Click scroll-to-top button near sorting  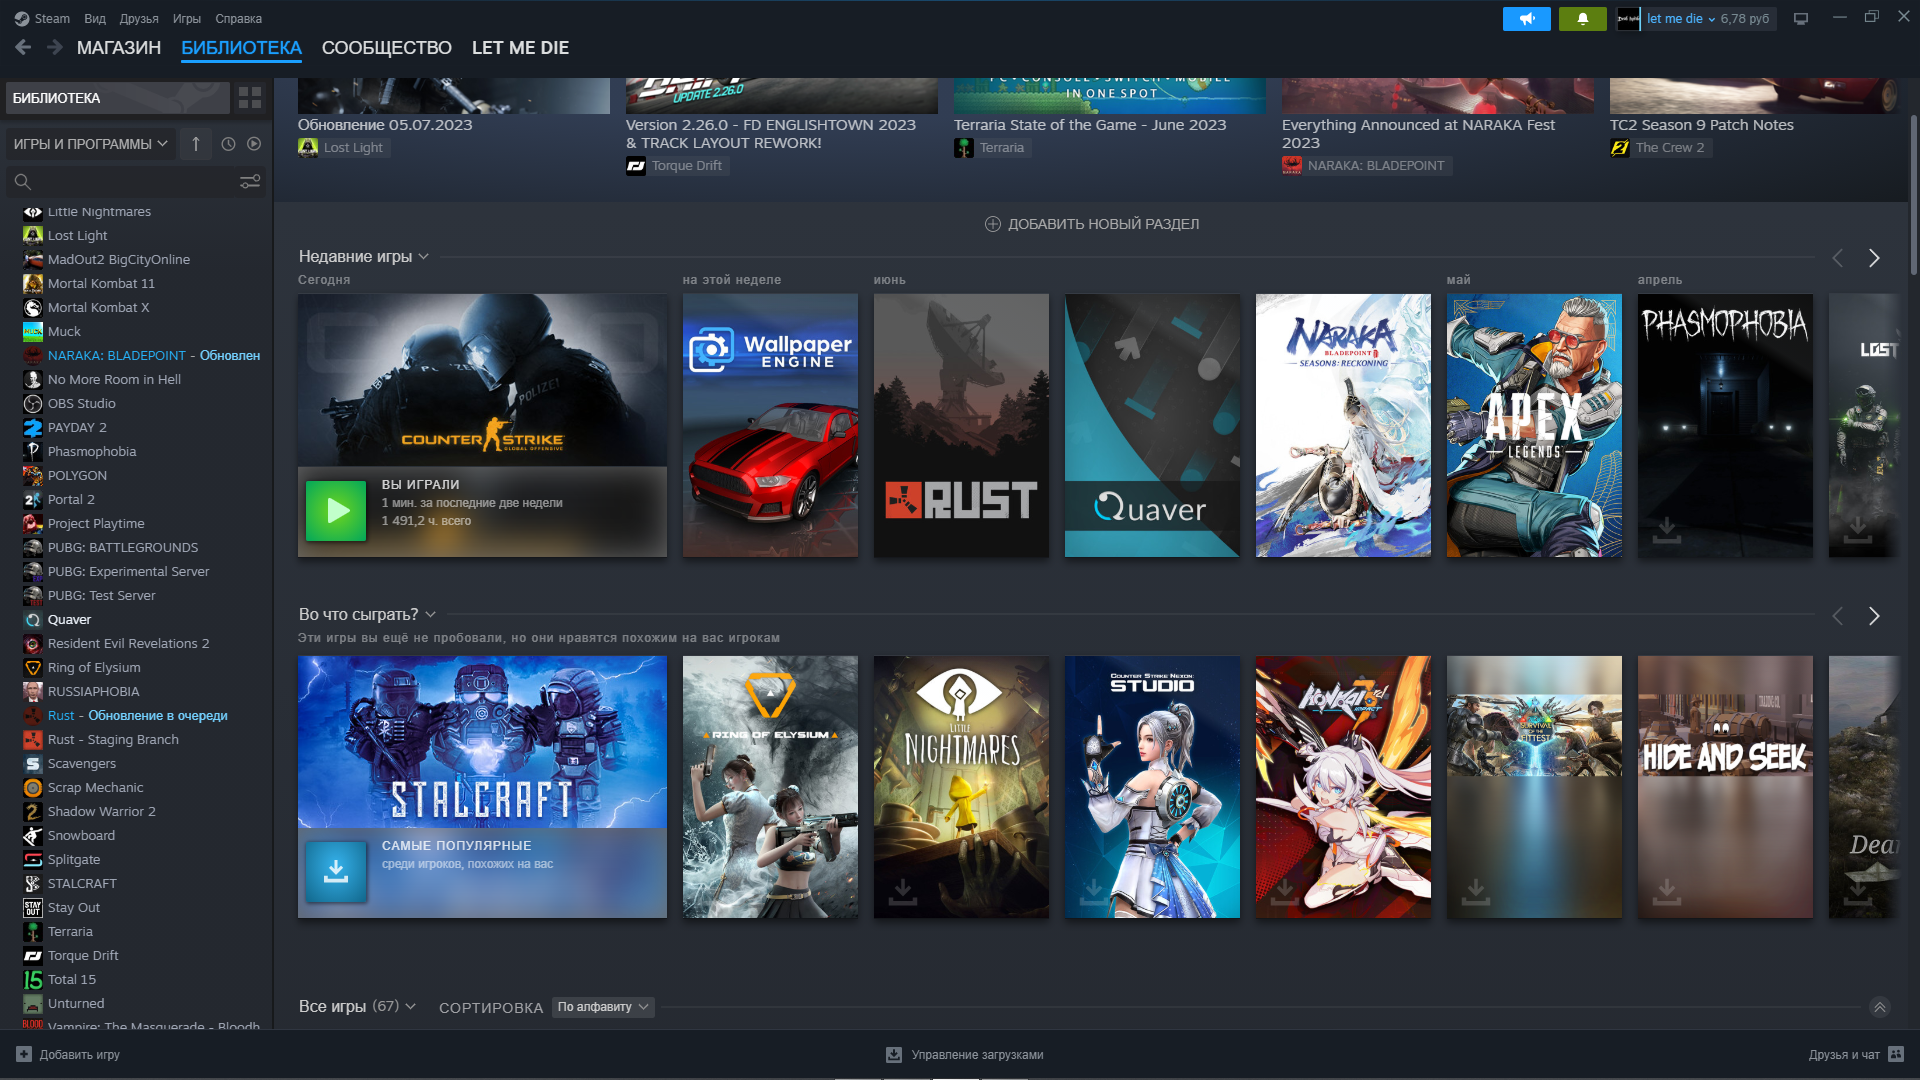click(x=1880, y=1007)
